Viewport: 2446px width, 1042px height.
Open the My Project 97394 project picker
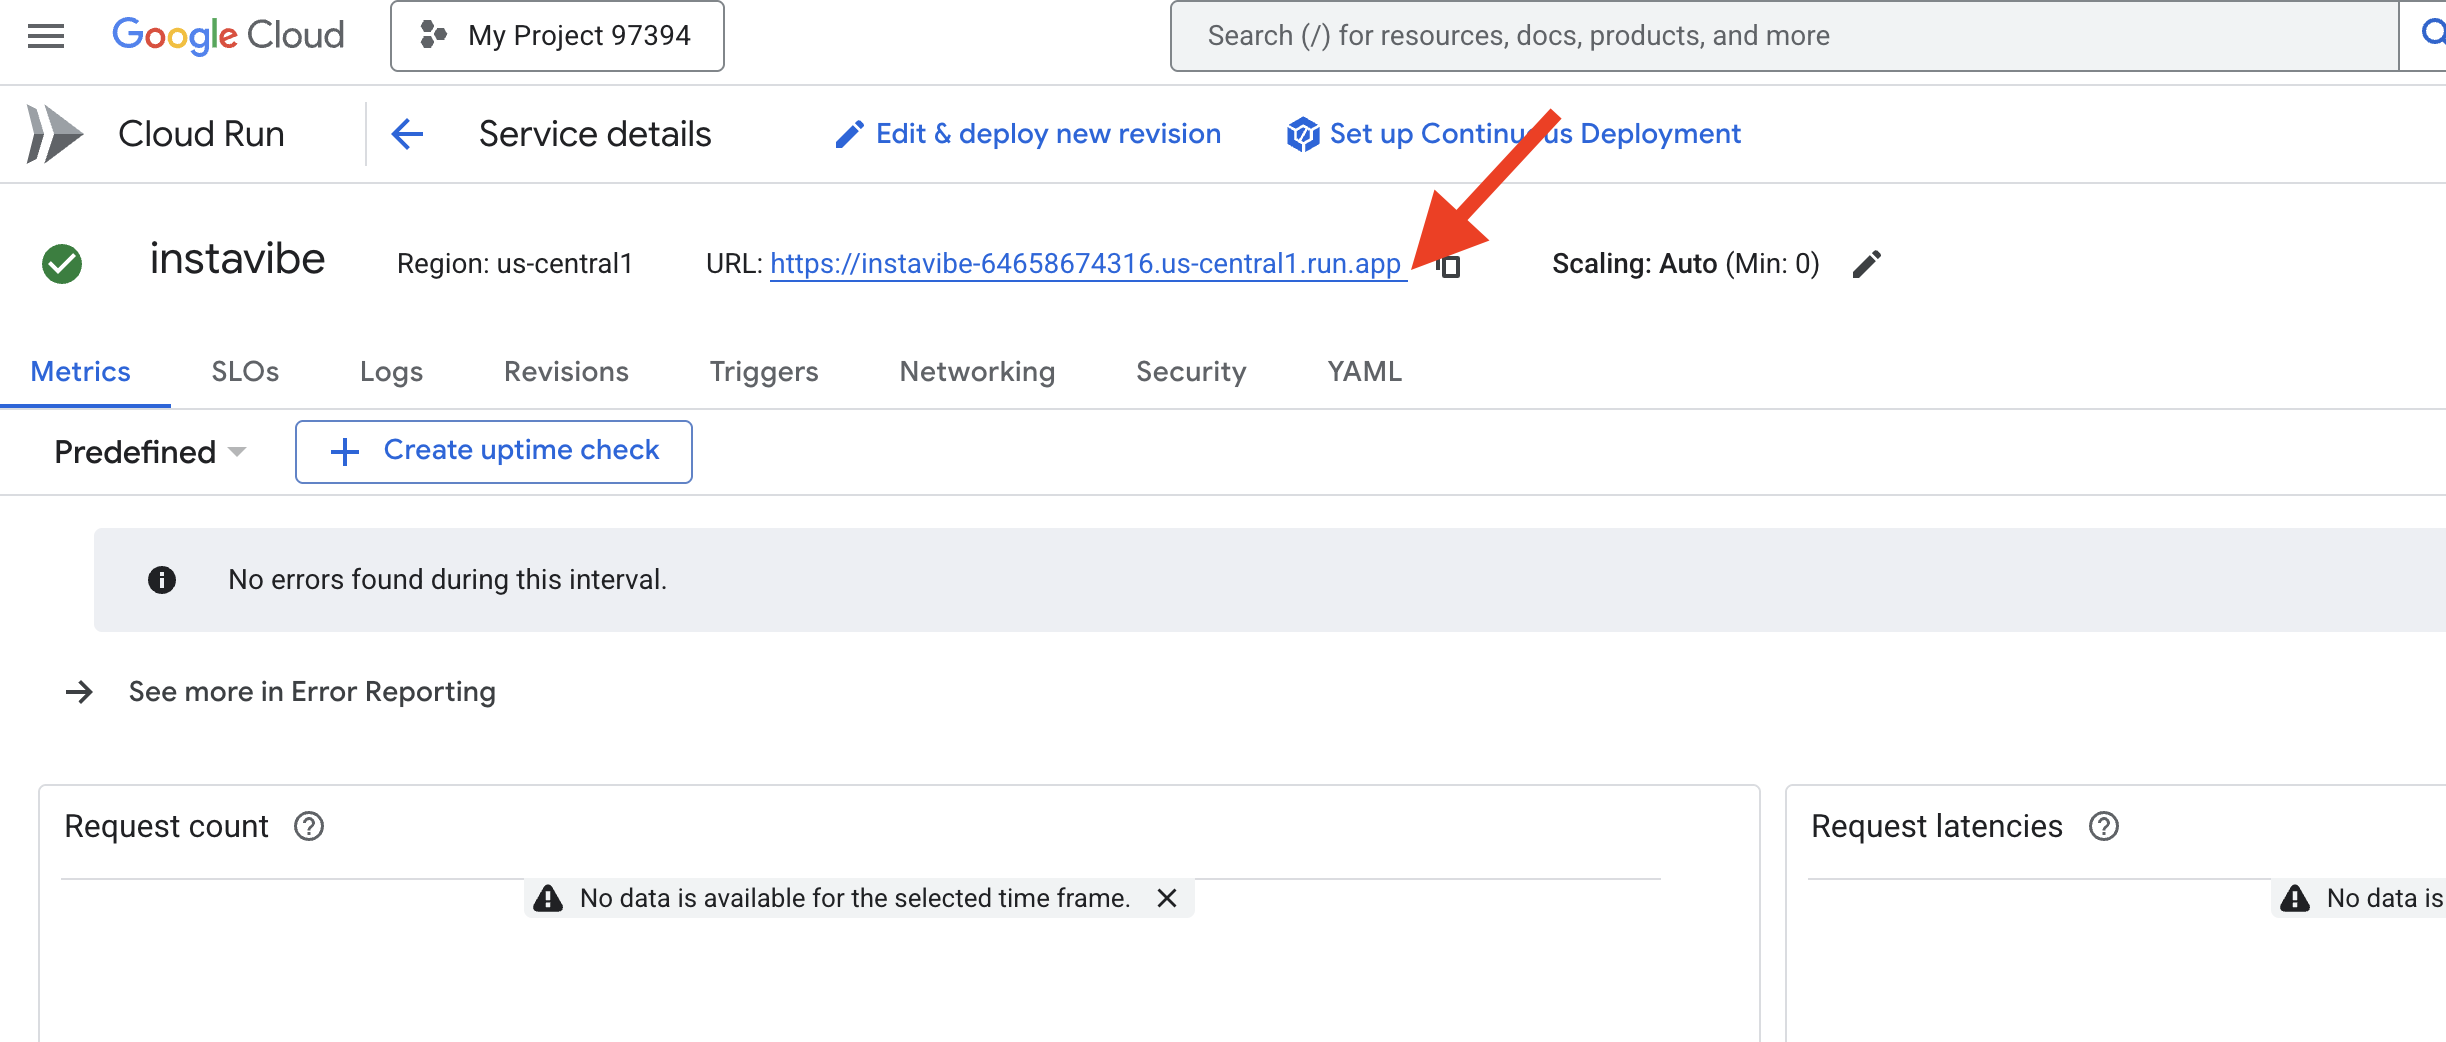point(557,36)
